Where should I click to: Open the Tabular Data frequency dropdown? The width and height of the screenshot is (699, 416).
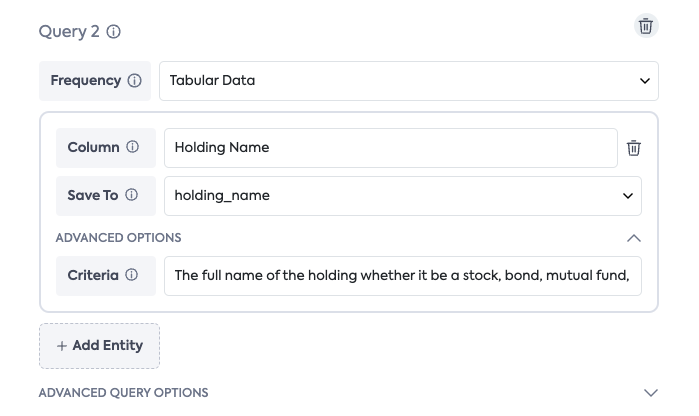[x=408, y=81]
